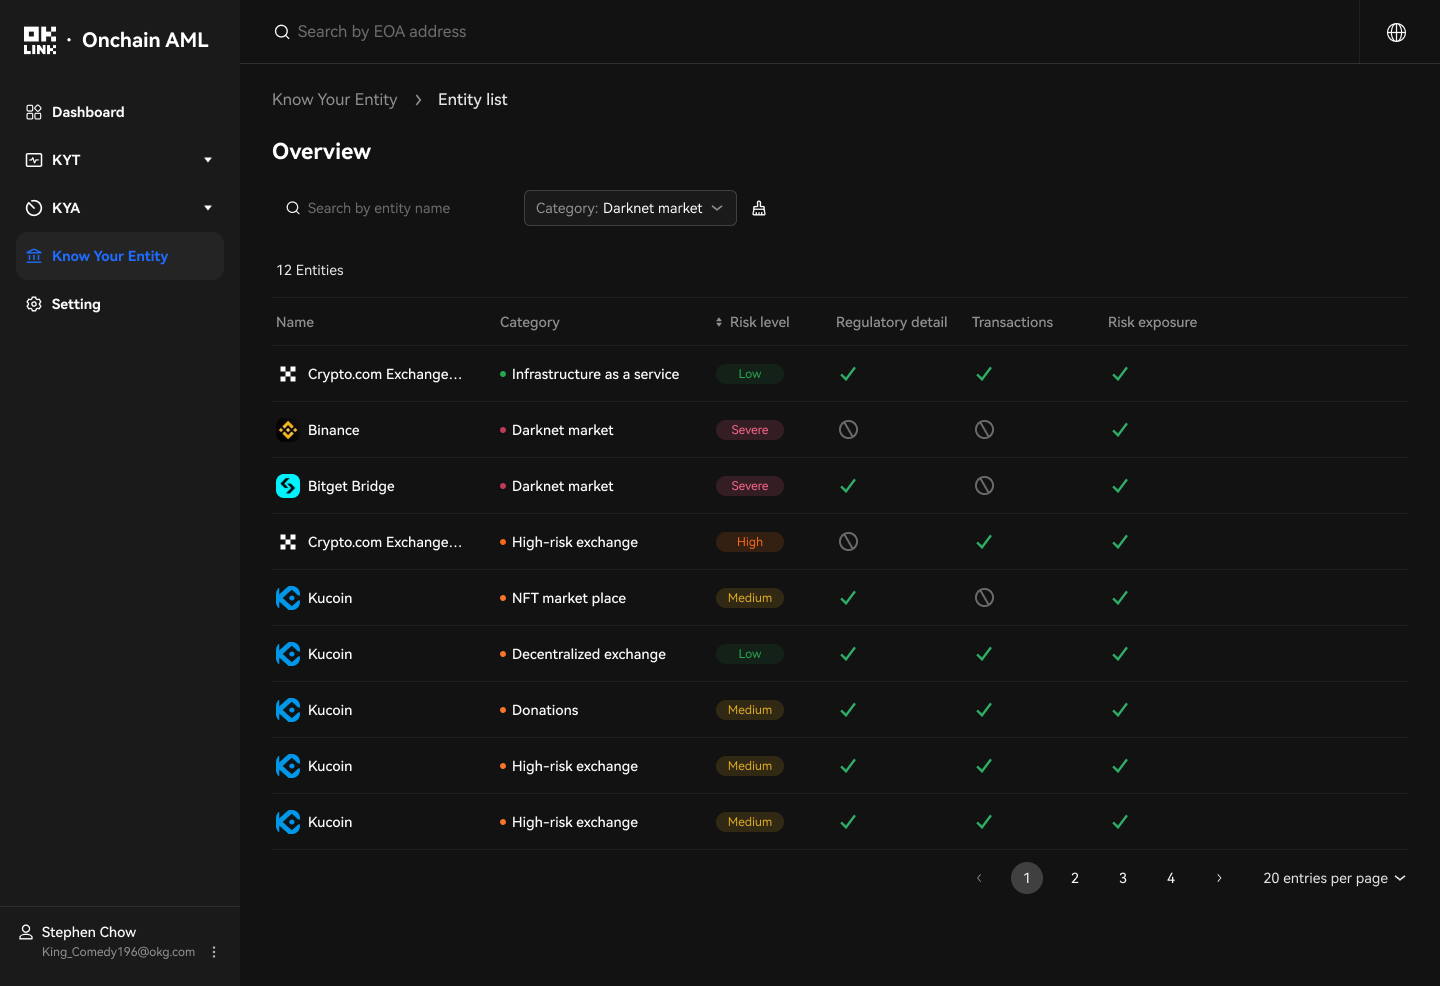The image size is (1440, 986).
Task: Click Transactions blocked icon in Bitget Bridge row
Action: click(984, 486)
